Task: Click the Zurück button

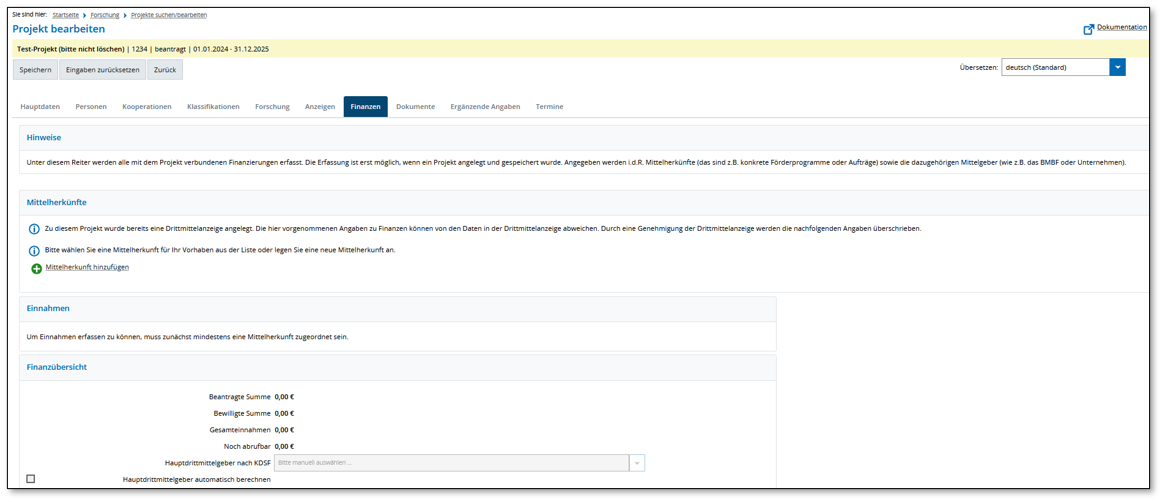Action: point(165,70)
